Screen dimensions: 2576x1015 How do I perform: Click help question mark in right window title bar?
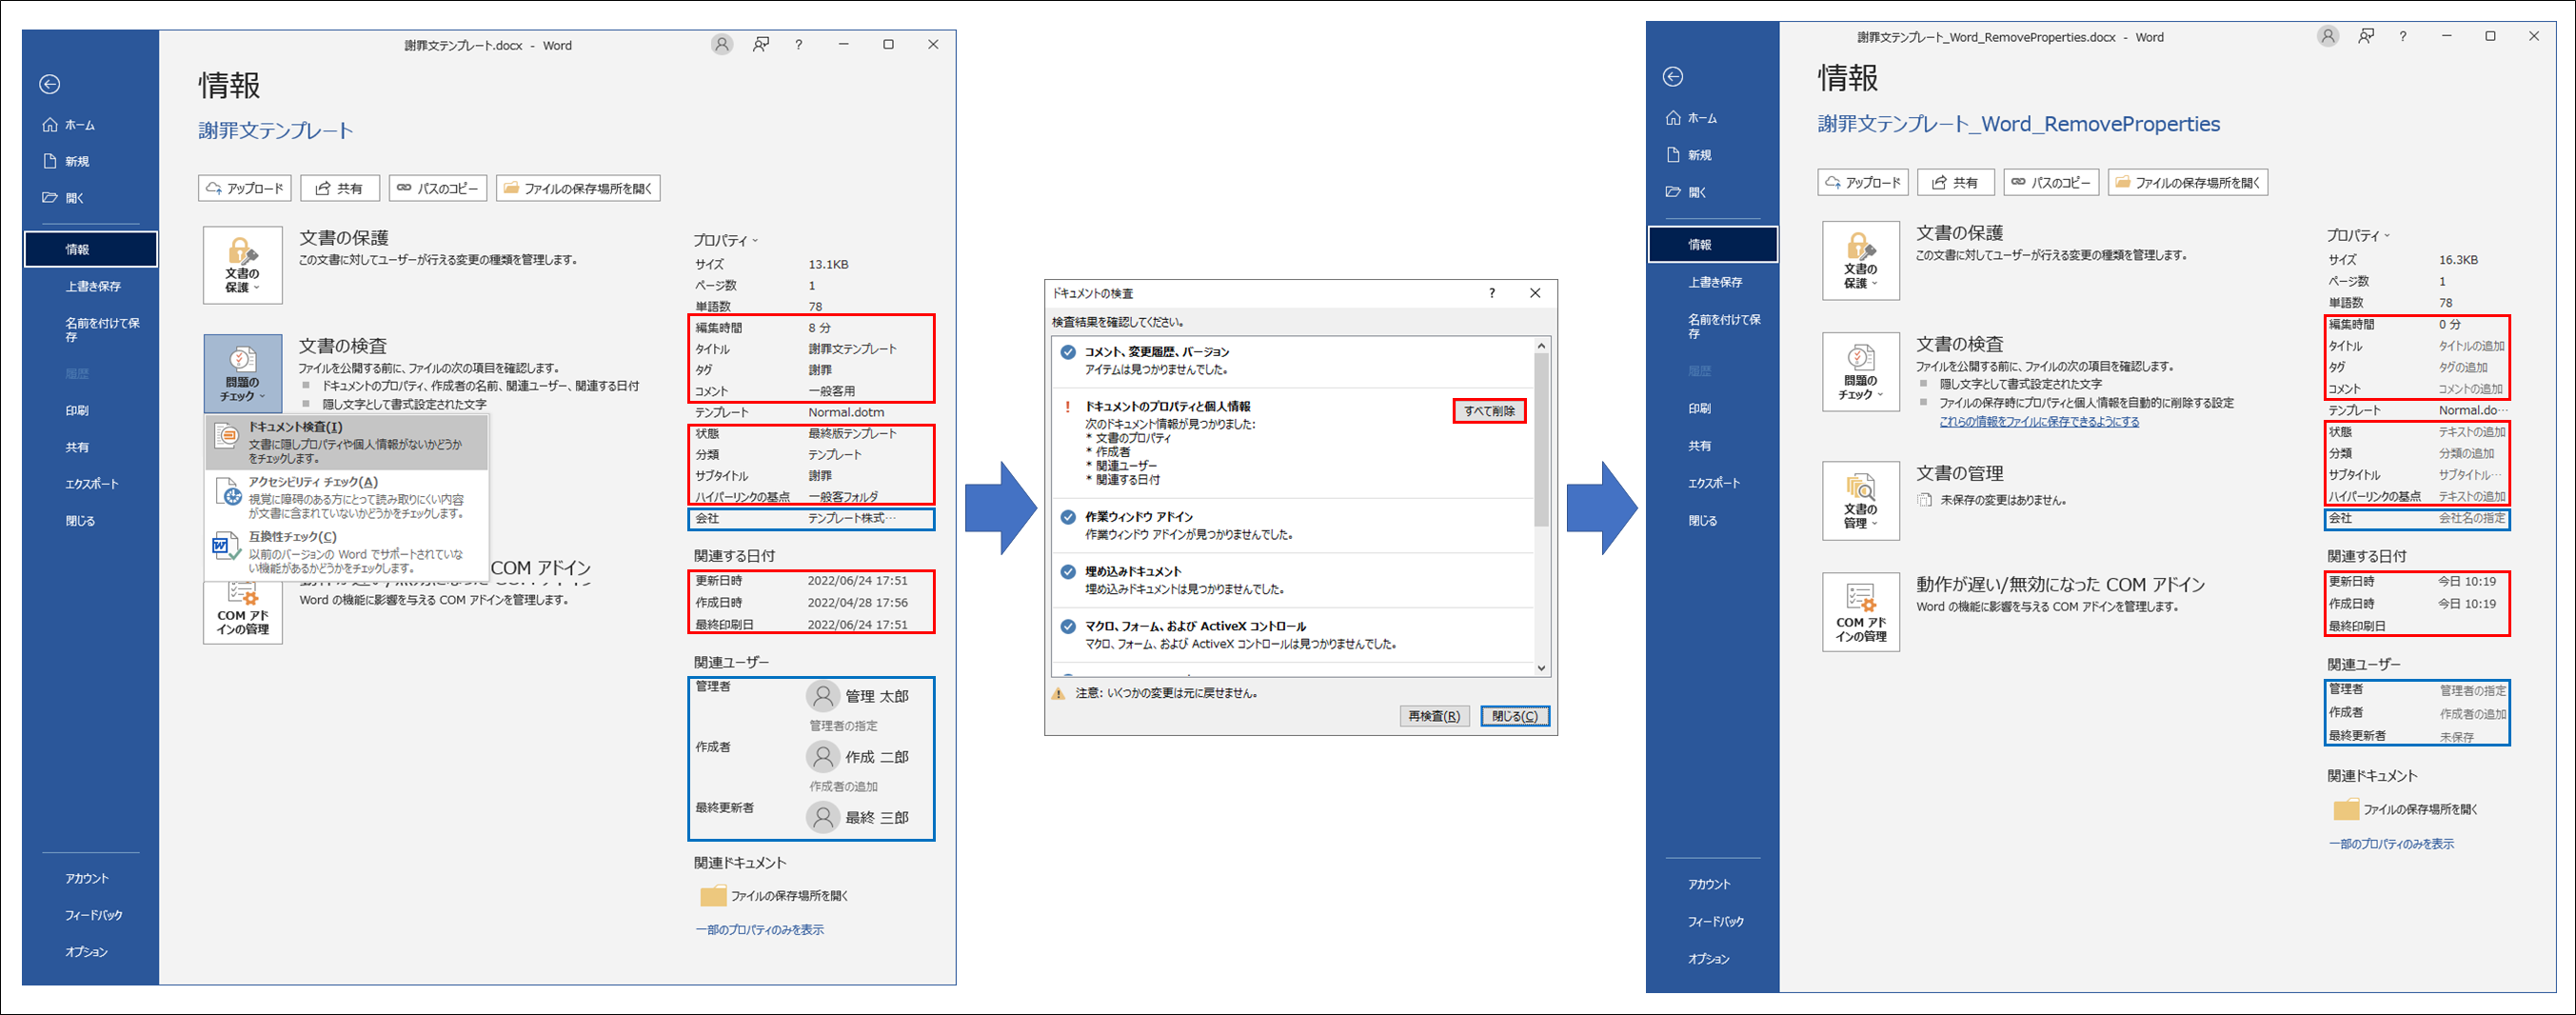click(2403, 37)
